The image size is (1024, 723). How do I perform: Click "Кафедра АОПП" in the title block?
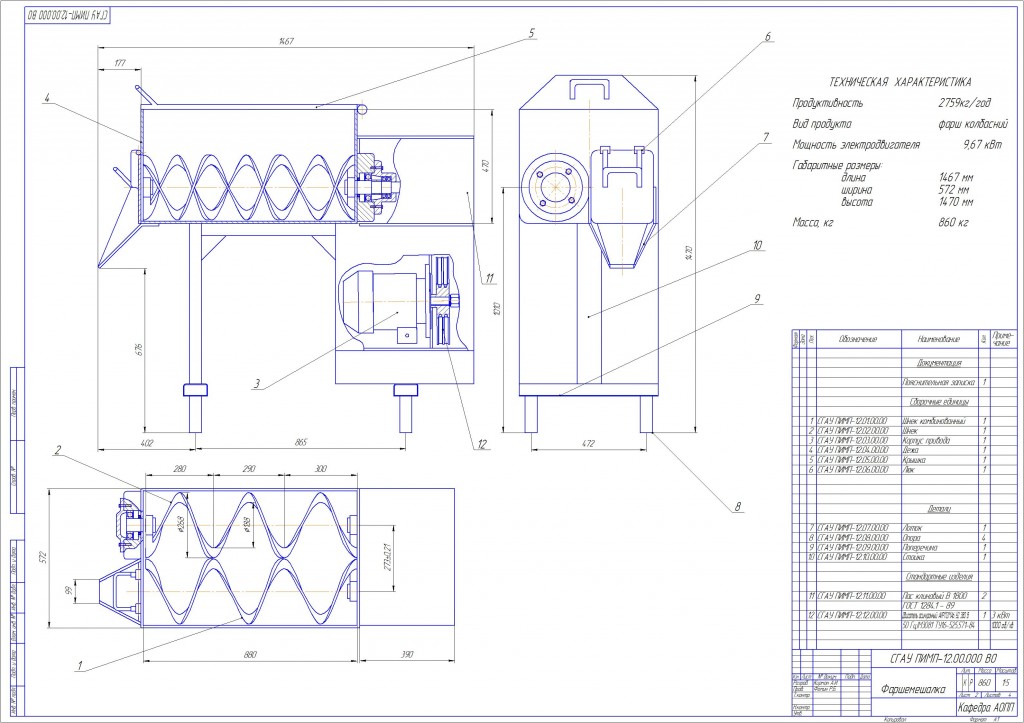click(x=986, y=709)
